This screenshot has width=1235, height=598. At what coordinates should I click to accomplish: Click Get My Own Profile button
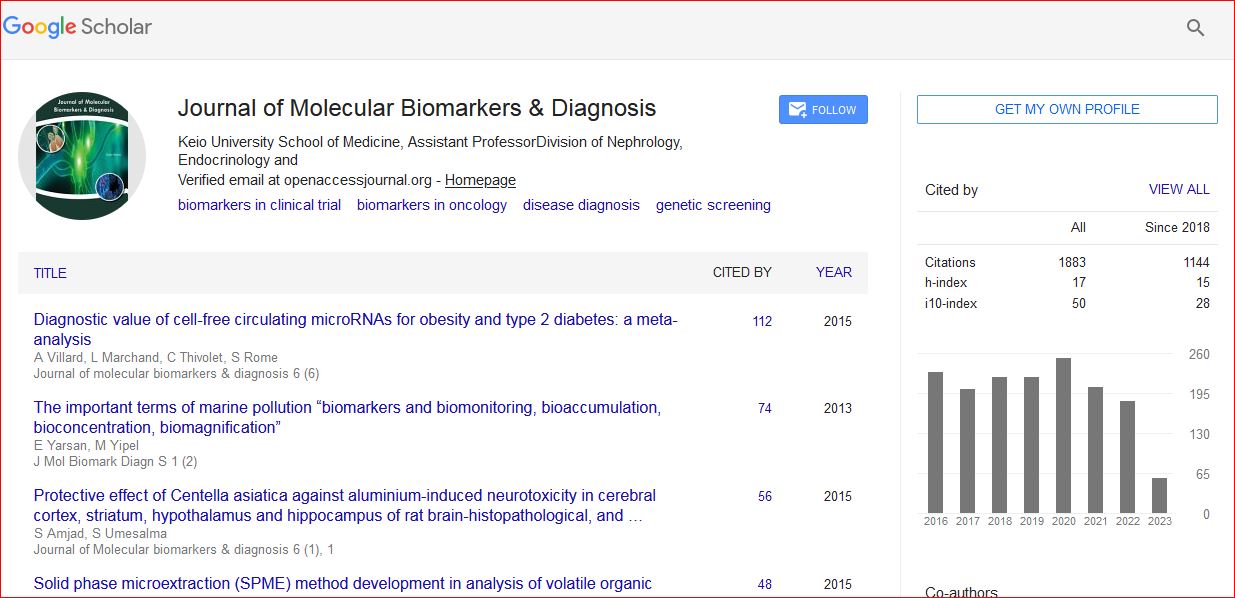[1066, 109]
